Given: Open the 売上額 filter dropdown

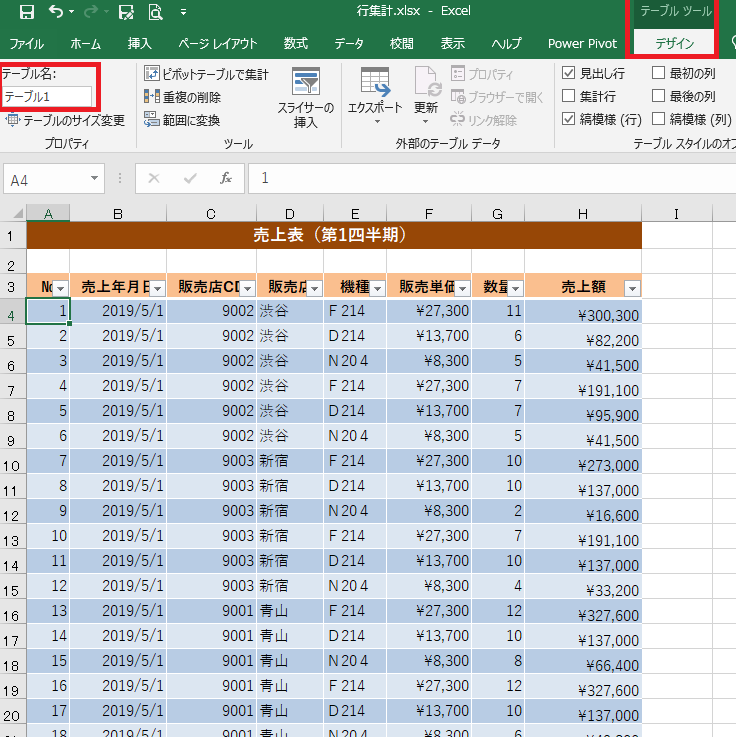Looking at the screenshot, I should point(632,288).
